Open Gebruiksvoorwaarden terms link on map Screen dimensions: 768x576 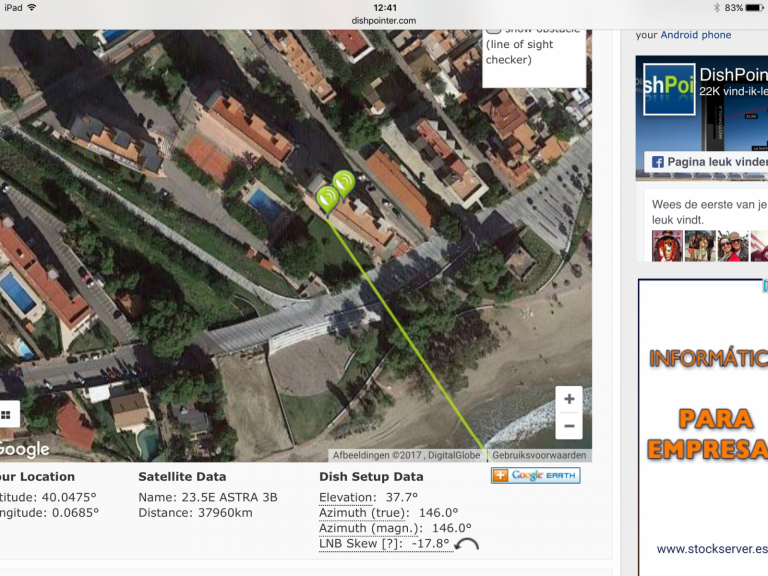pyautogui.click(x=540, y=455)
